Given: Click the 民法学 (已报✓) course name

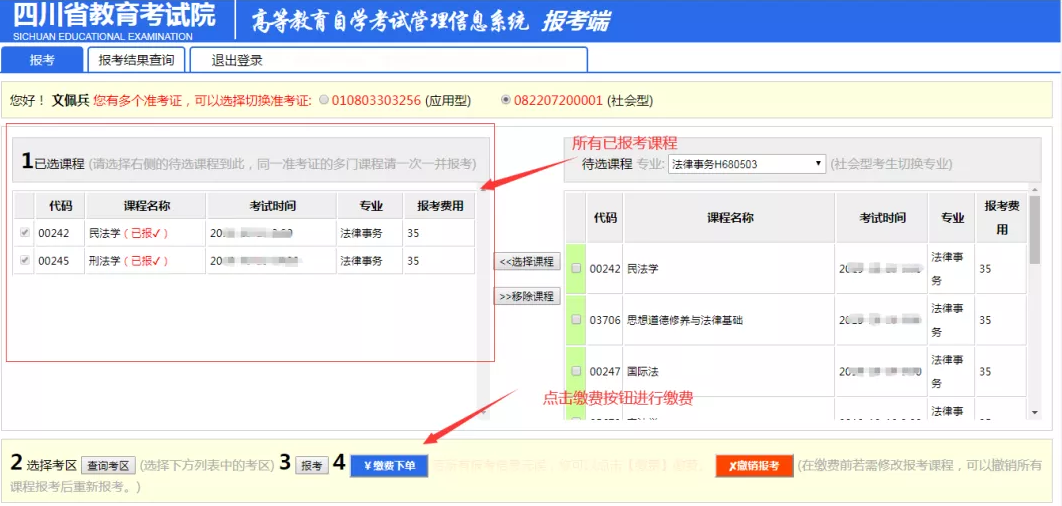Looking at the screenshot, I should [129, 233].
